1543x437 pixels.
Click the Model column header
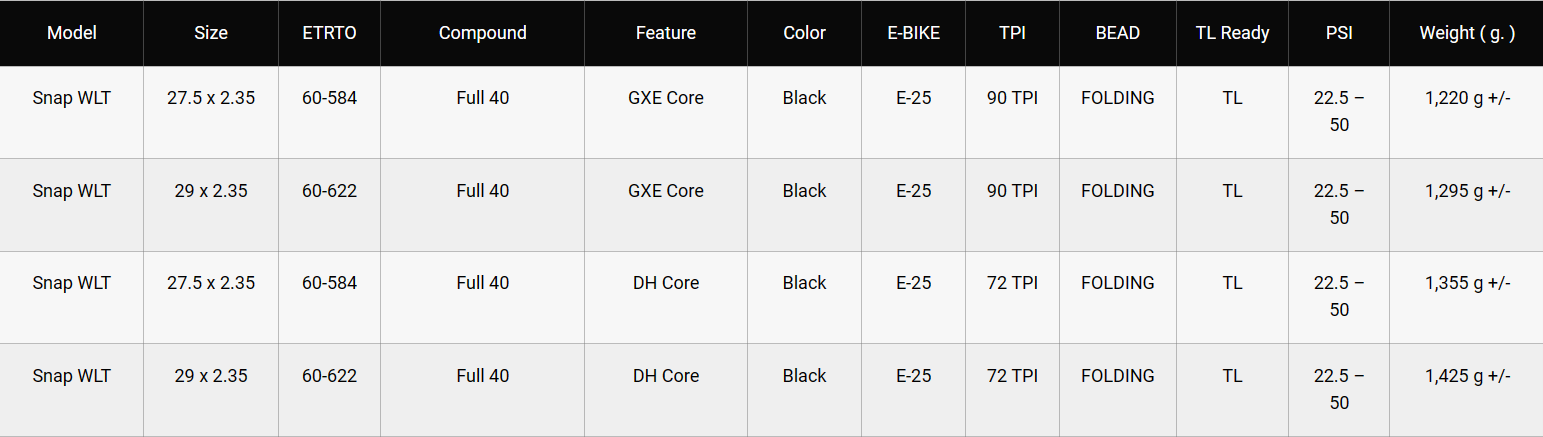[x=71, y=33]
